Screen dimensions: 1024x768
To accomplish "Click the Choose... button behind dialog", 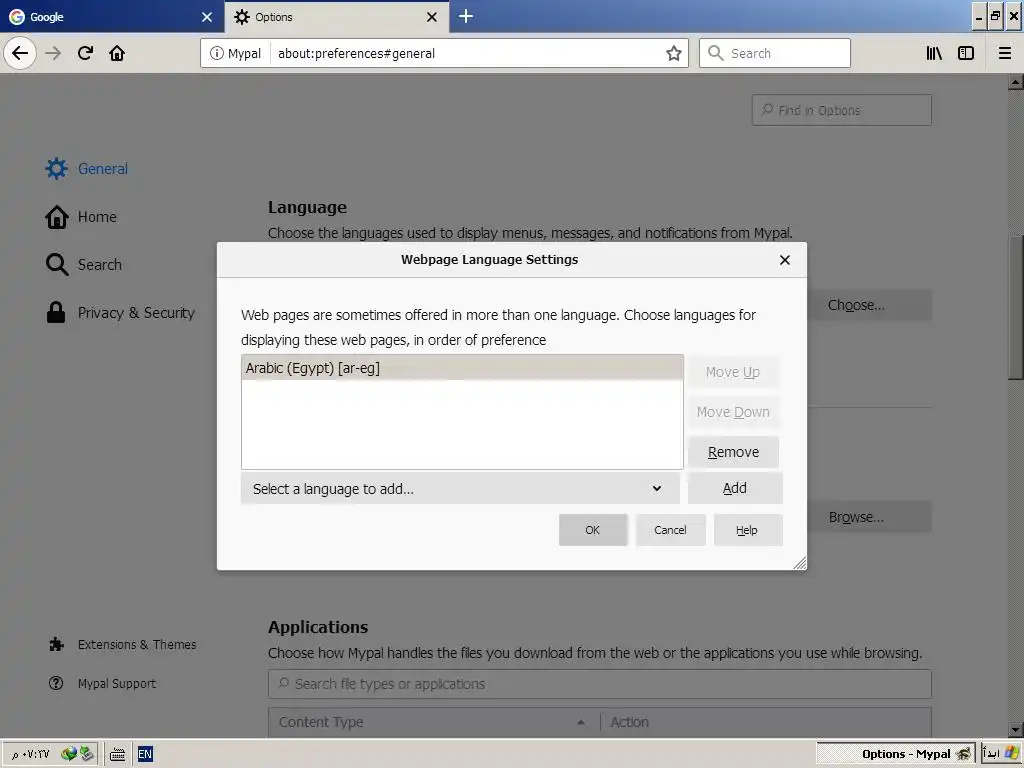I will [869, 305].
